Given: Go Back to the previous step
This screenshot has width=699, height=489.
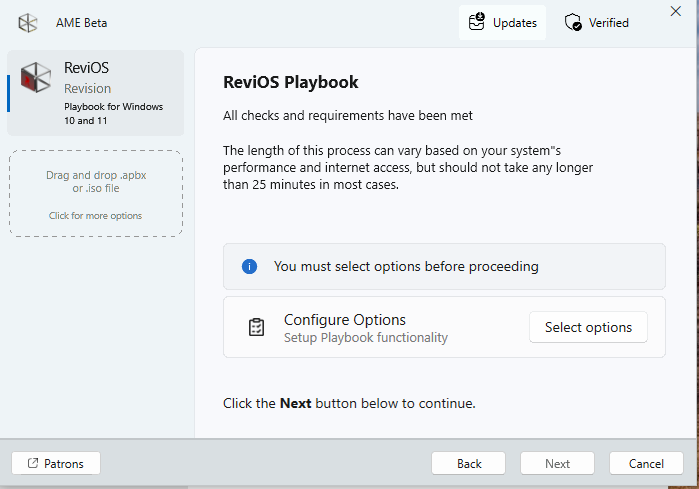Looking at the screenshot, I should (469, 464).
